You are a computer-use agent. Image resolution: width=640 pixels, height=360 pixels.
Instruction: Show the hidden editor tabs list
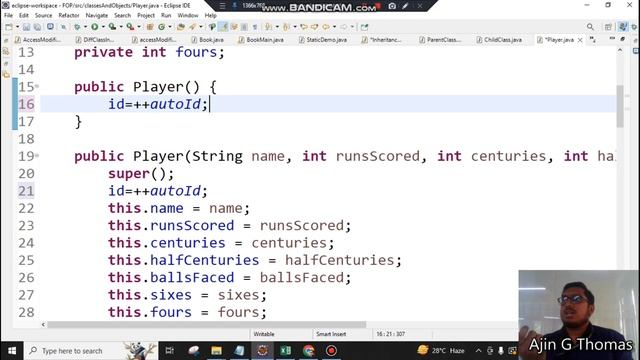pyautogui.click(x=593, y=40)
